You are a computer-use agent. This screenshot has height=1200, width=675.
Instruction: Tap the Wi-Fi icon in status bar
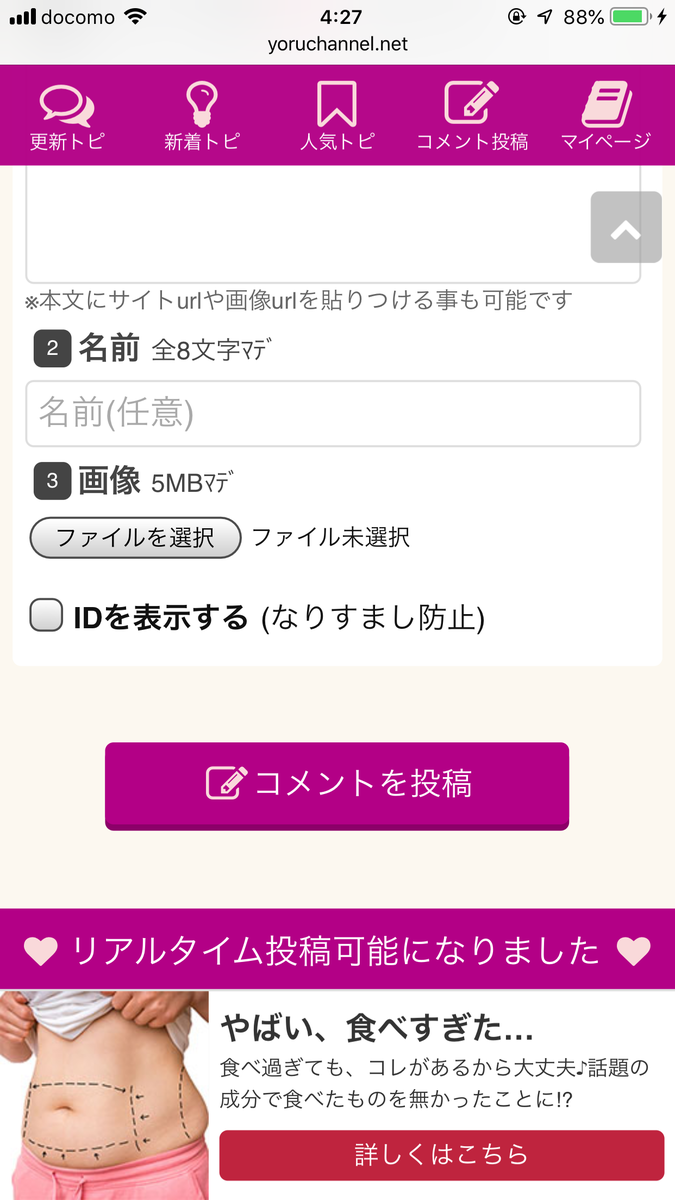coord(135,17)
